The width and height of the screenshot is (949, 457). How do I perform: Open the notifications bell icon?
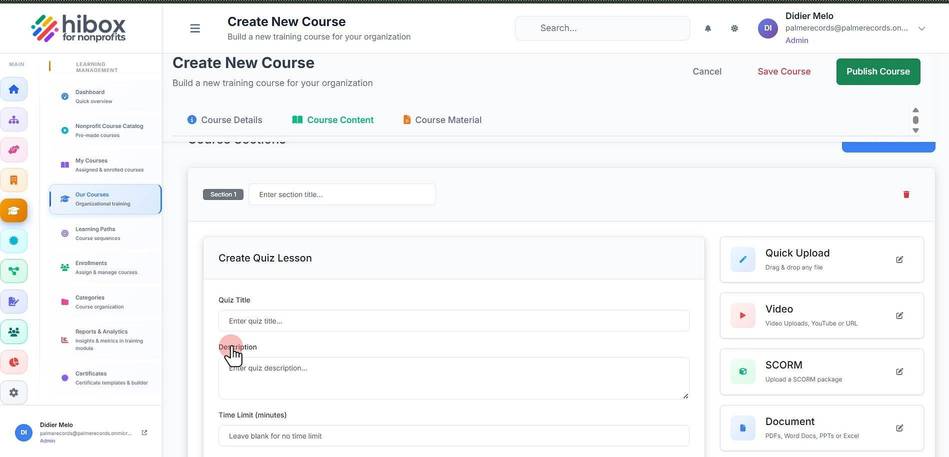[708, 28]
